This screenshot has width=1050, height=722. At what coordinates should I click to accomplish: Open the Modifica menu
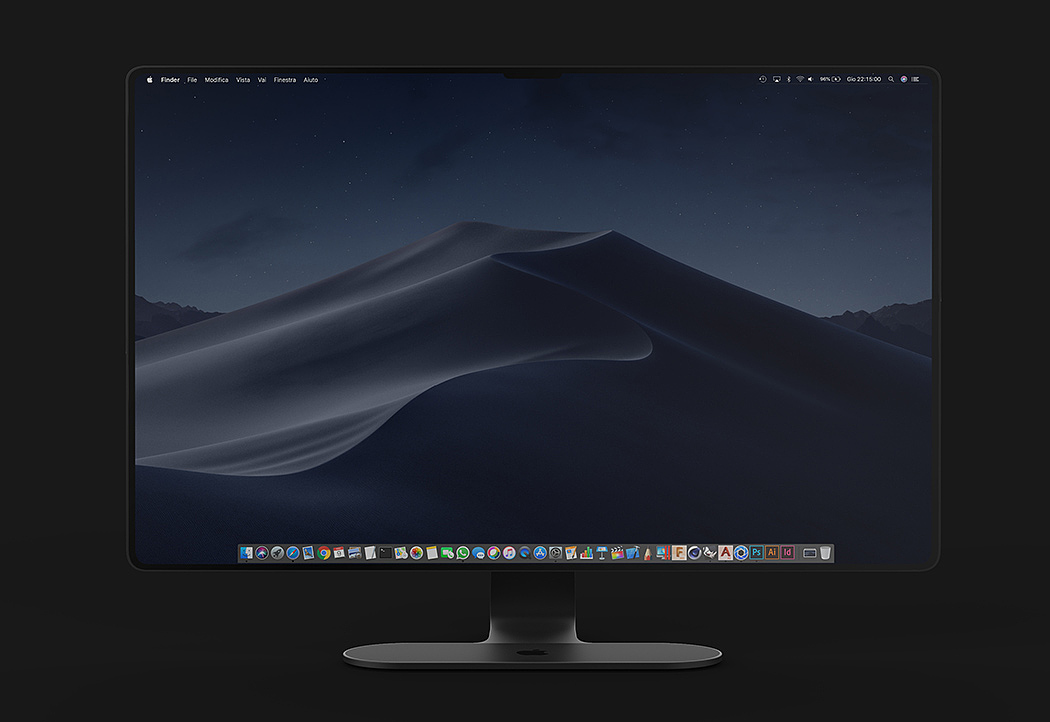pos(216,80)
